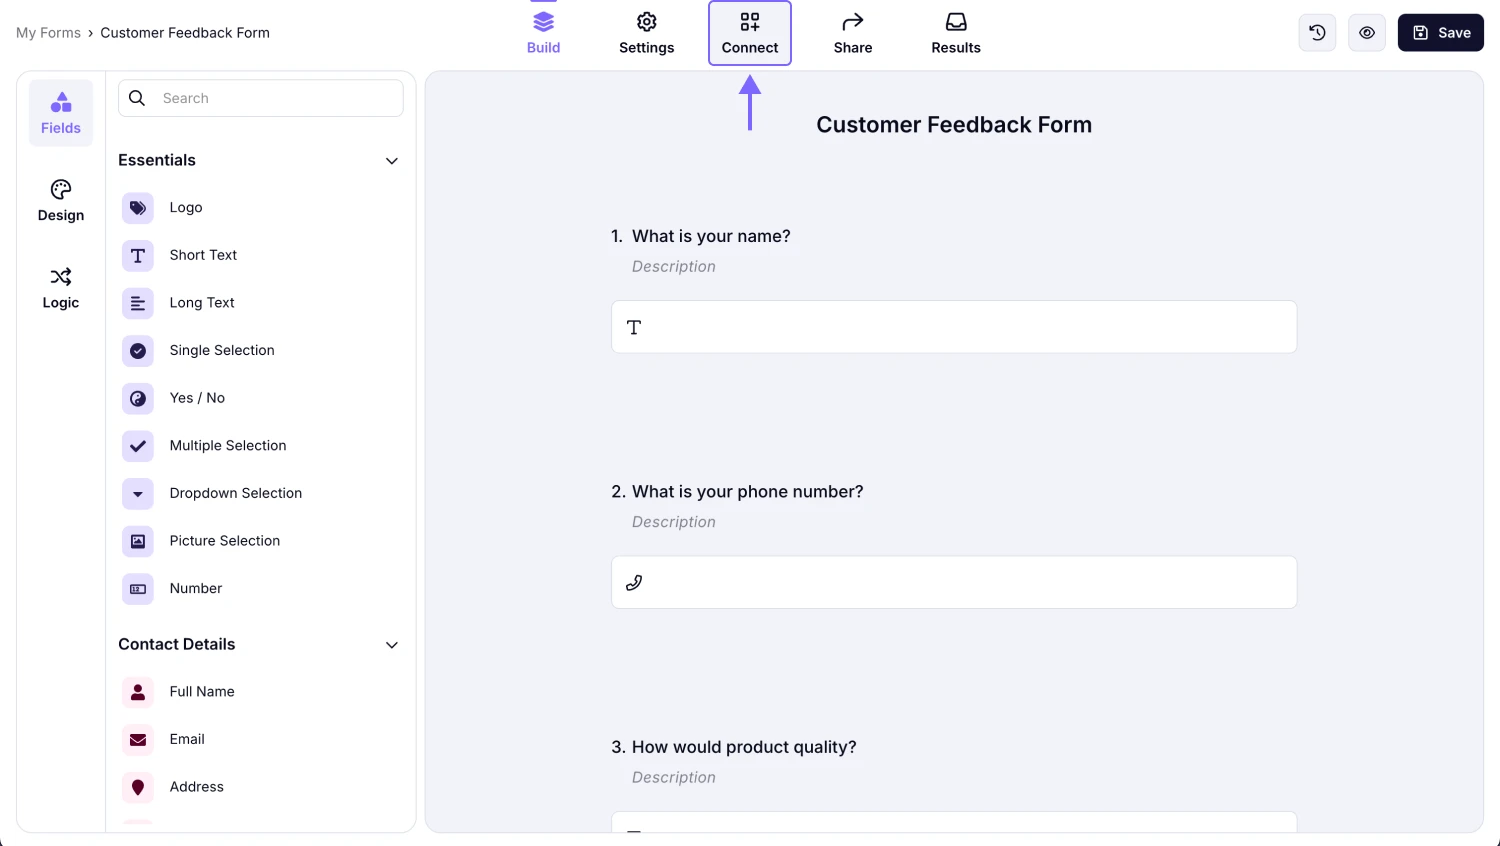This screenshot has height=846, width=1500.
Task: Click the version history icon
Action: tap(1316, 32)
